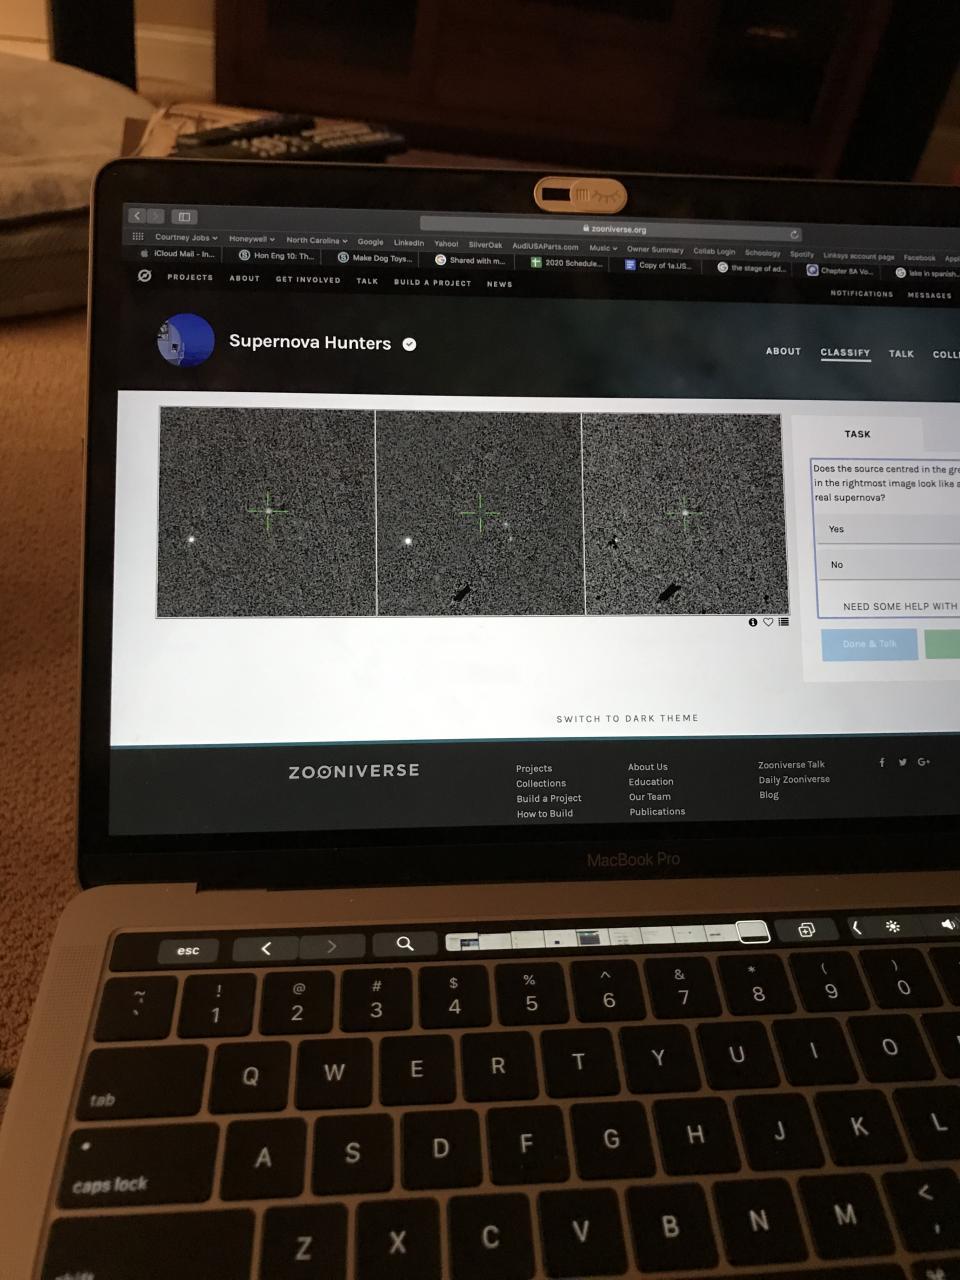
Task: Open the Schoology bookmark
Action: (x=762, y=253)
